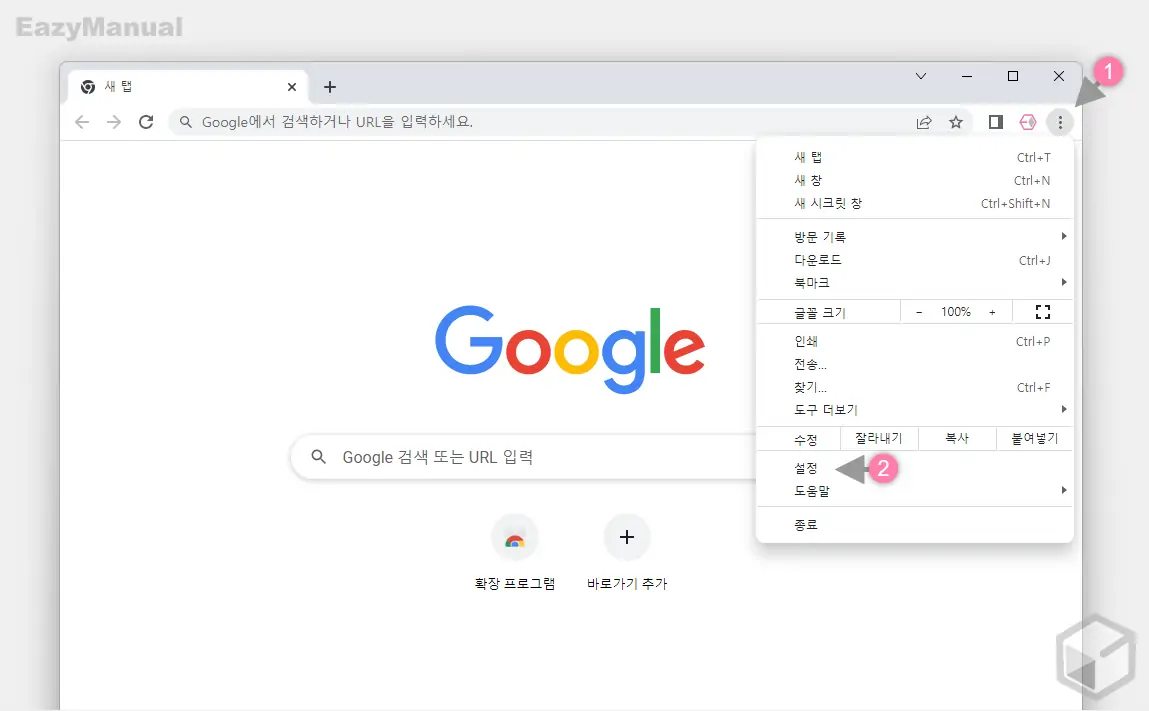Image resolution: width=1149 pixels, height=711 pixels.
Task: Click the share page icon in address bar
Action: point(924,122)
